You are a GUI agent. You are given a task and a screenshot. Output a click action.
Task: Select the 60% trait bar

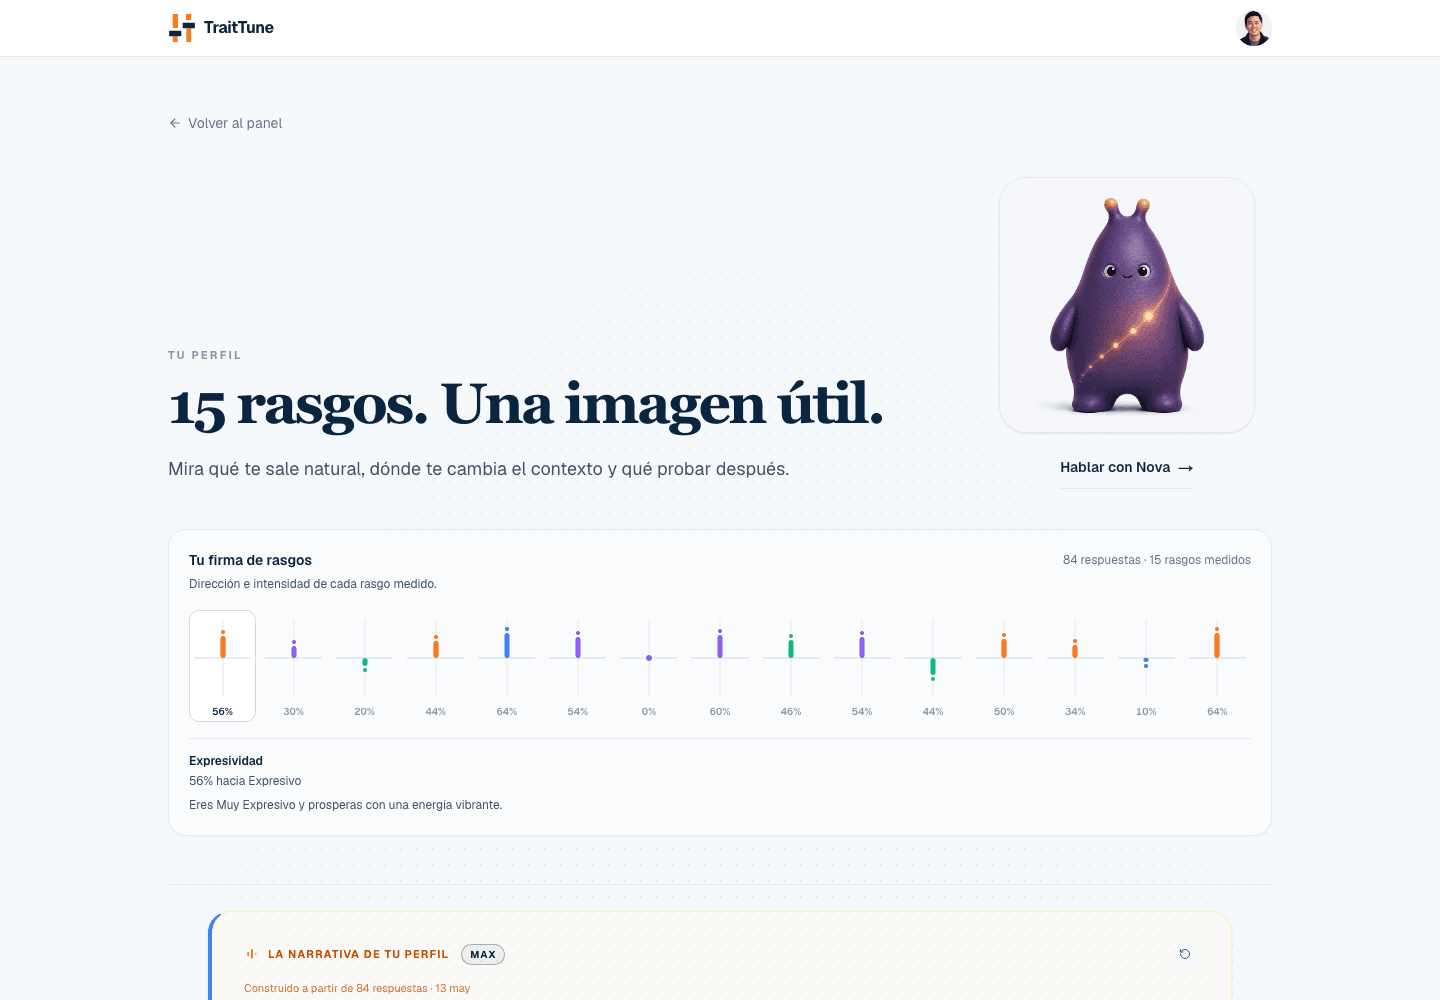[x=720, y=665]
